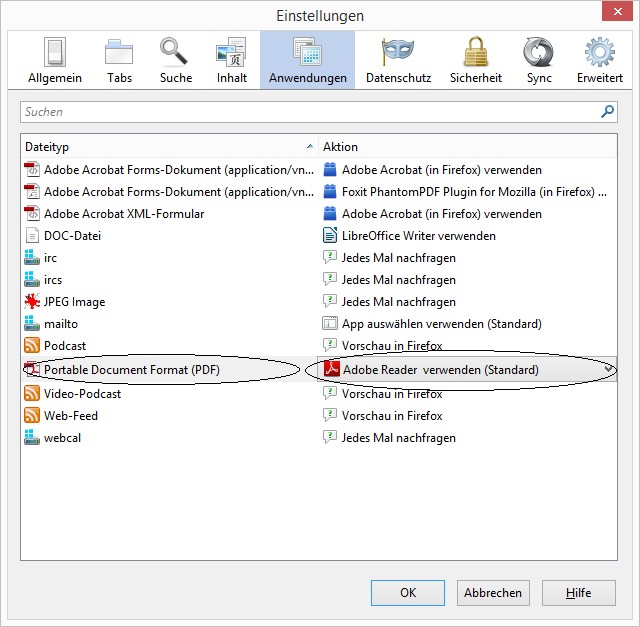Switch to the Sicherheit tab
Image resolution: width=640 pixels, height=627 pixels.
[x=476, y=60]
